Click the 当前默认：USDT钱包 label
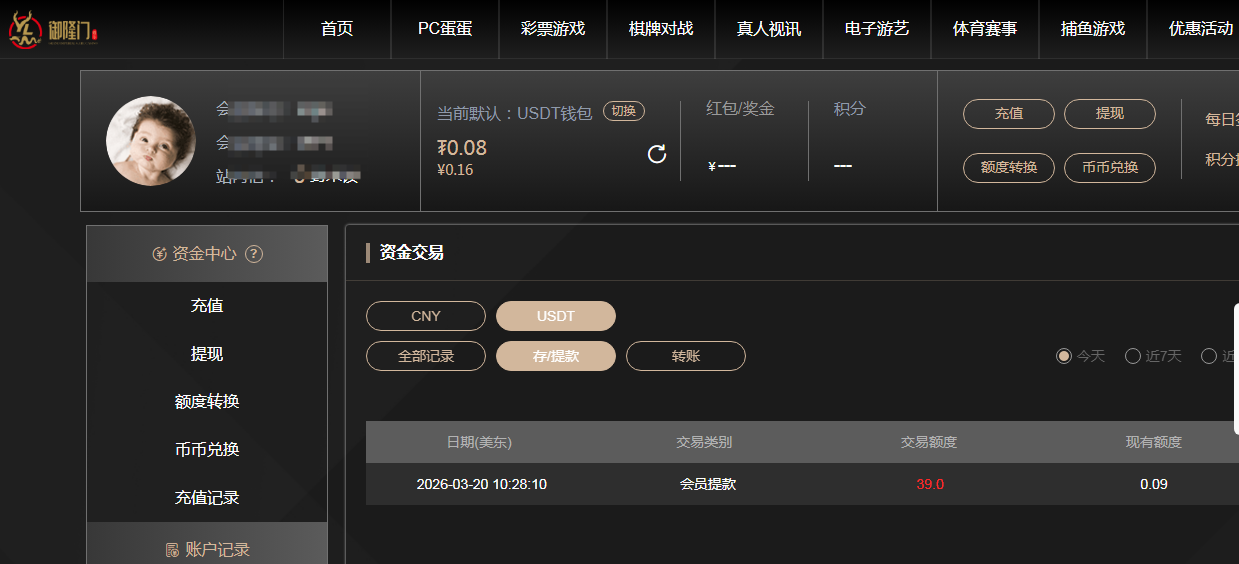Image resolution: width=1239 pixels, height=564 pixels. point(515,113)
